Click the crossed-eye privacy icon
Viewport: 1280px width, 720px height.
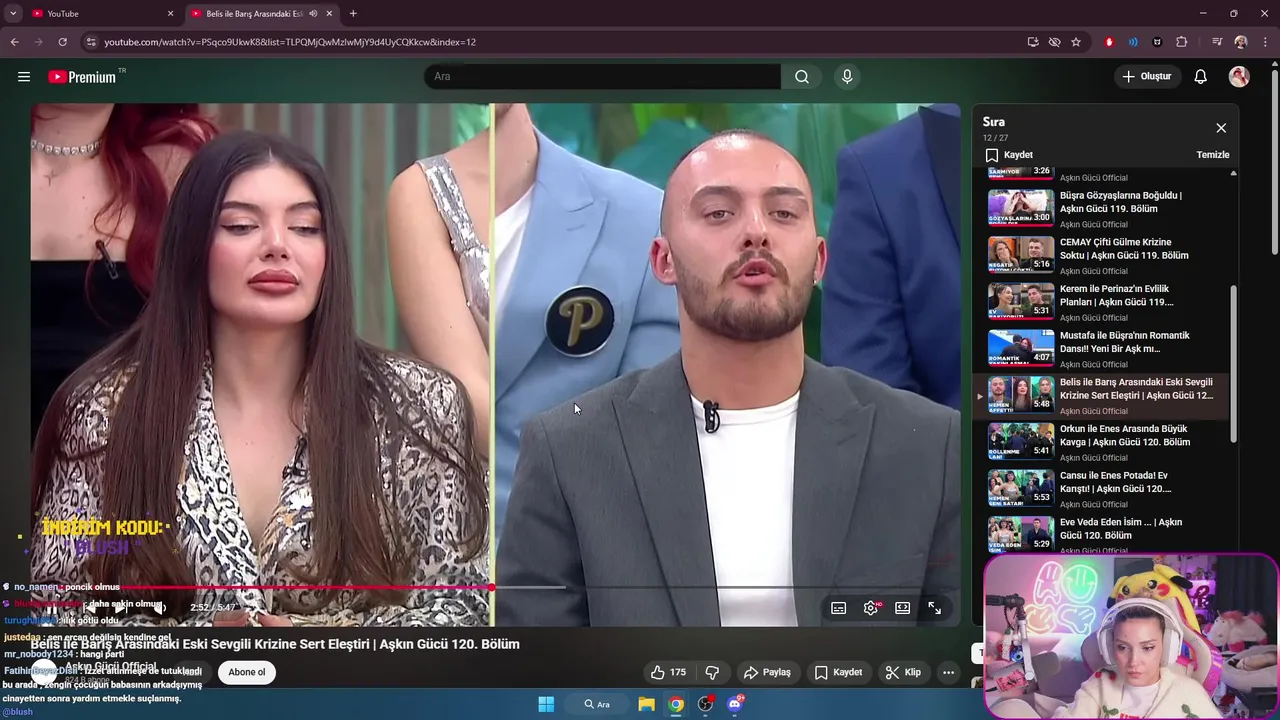click(x=1054, y=42)
